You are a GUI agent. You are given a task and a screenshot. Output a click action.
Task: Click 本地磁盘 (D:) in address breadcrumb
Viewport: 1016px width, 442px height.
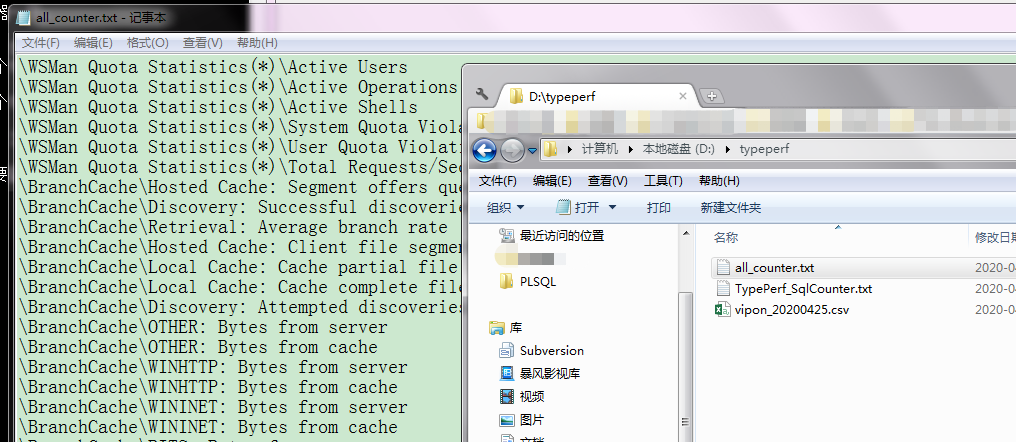678,149
